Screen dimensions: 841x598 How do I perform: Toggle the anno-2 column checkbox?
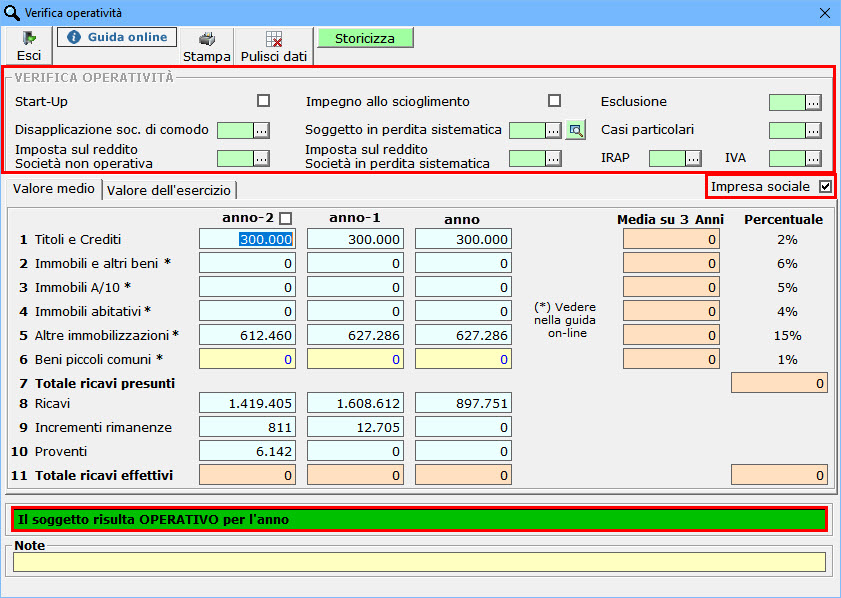(x=286, y=219)
